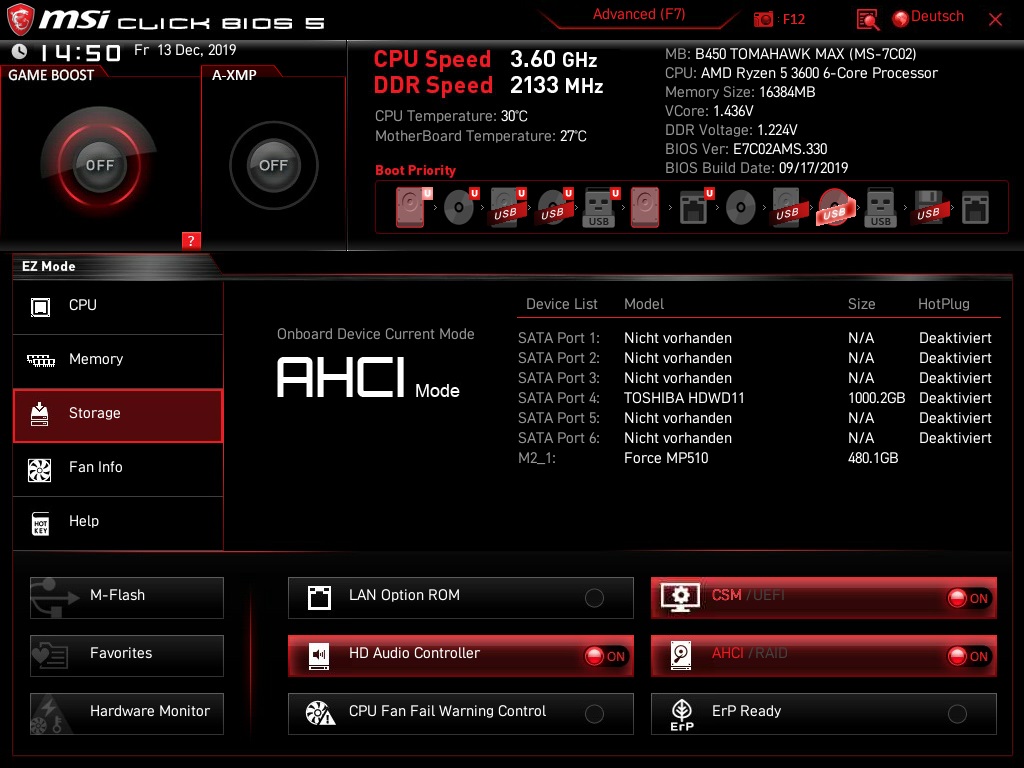Launch M-Flash
1024x768 pixels.
pyautogui.click(x=127, y=598)
